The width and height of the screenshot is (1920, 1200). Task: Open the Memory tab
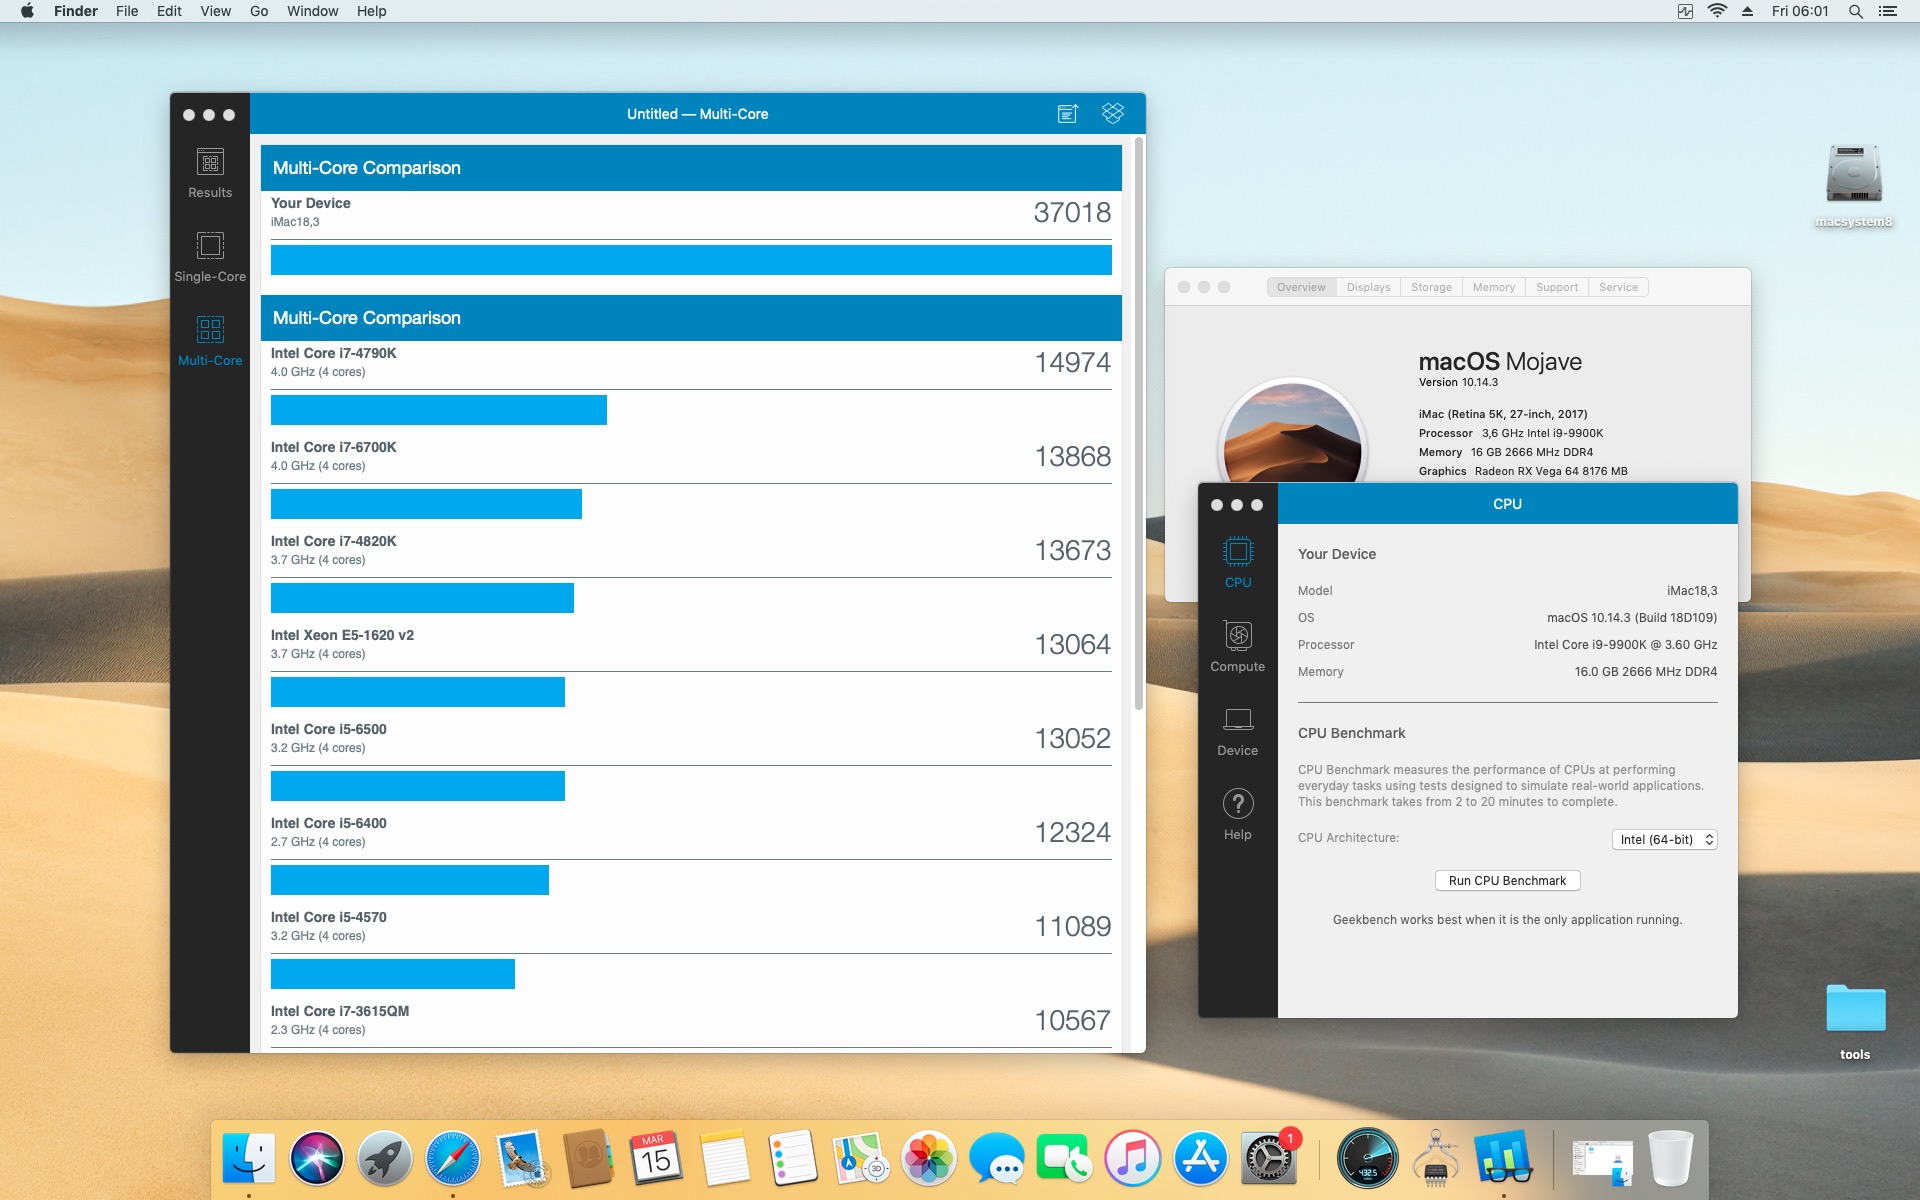point(1493,287)
